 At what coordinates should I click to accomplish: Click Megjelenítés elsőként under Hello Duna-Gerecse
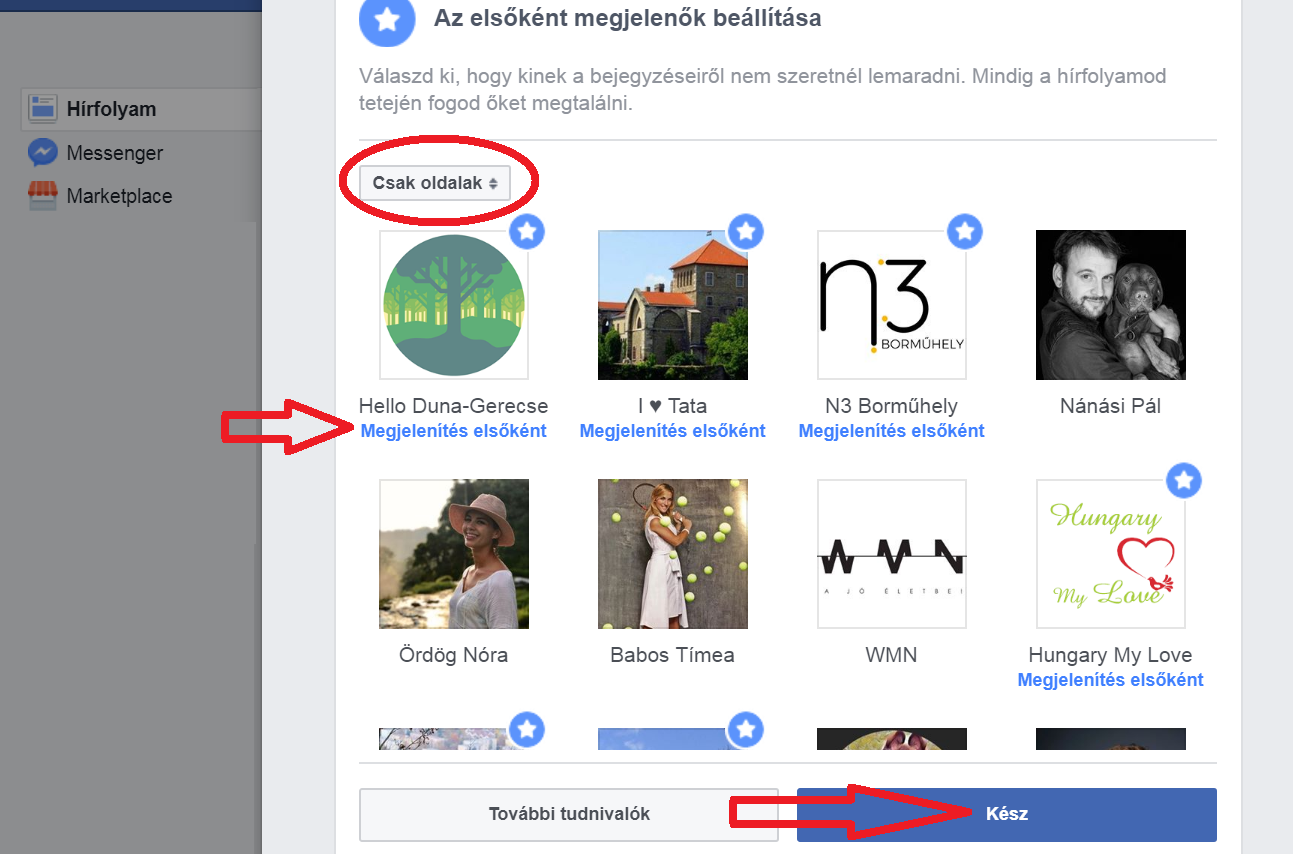click(x=454, y=431)
